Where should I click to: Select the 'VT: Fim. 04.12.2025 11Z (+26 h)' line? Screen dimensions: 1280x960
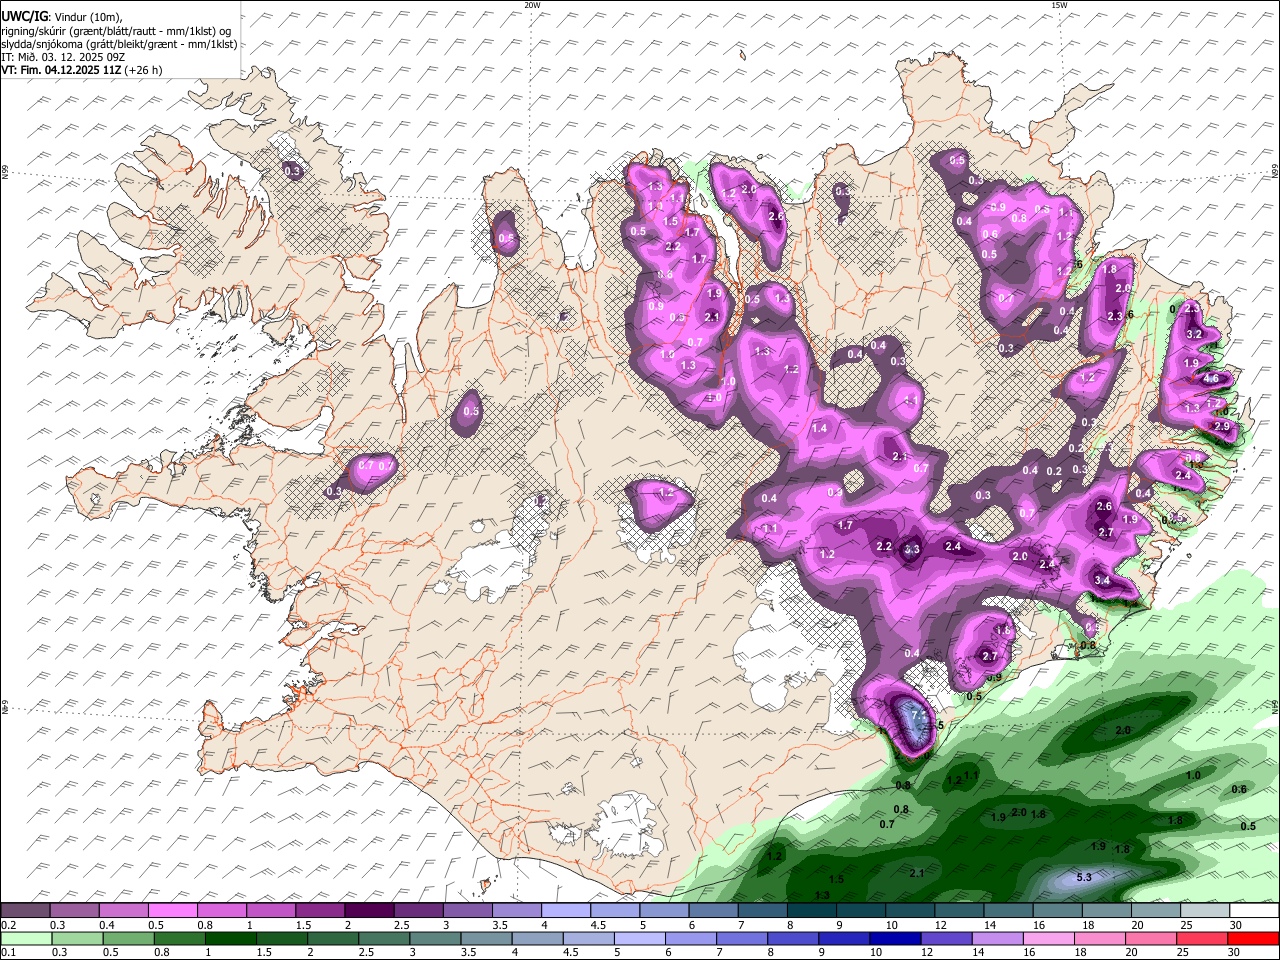[x=82, y=70]
